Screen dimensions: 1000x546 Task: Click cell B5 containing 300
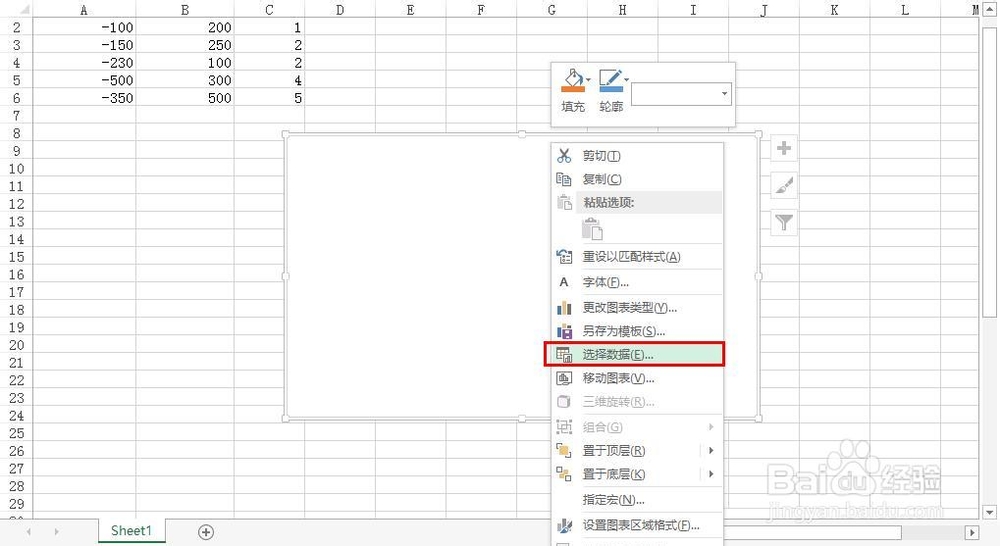coord(185,80)
